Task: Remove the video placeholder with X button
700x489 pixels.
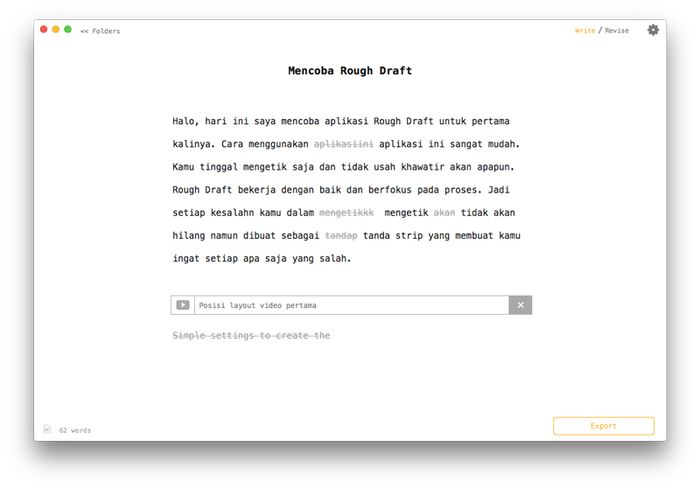Action: 520,305
